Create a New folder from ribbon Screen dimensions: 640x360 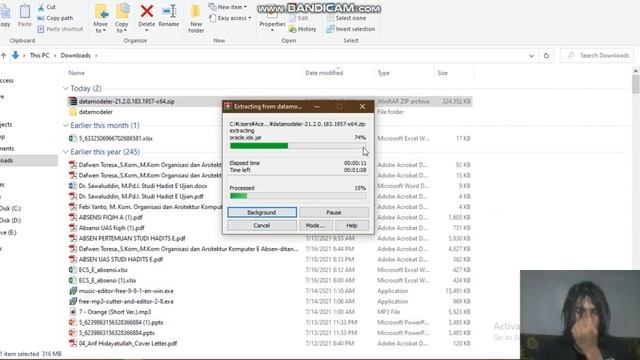[196, 18]
